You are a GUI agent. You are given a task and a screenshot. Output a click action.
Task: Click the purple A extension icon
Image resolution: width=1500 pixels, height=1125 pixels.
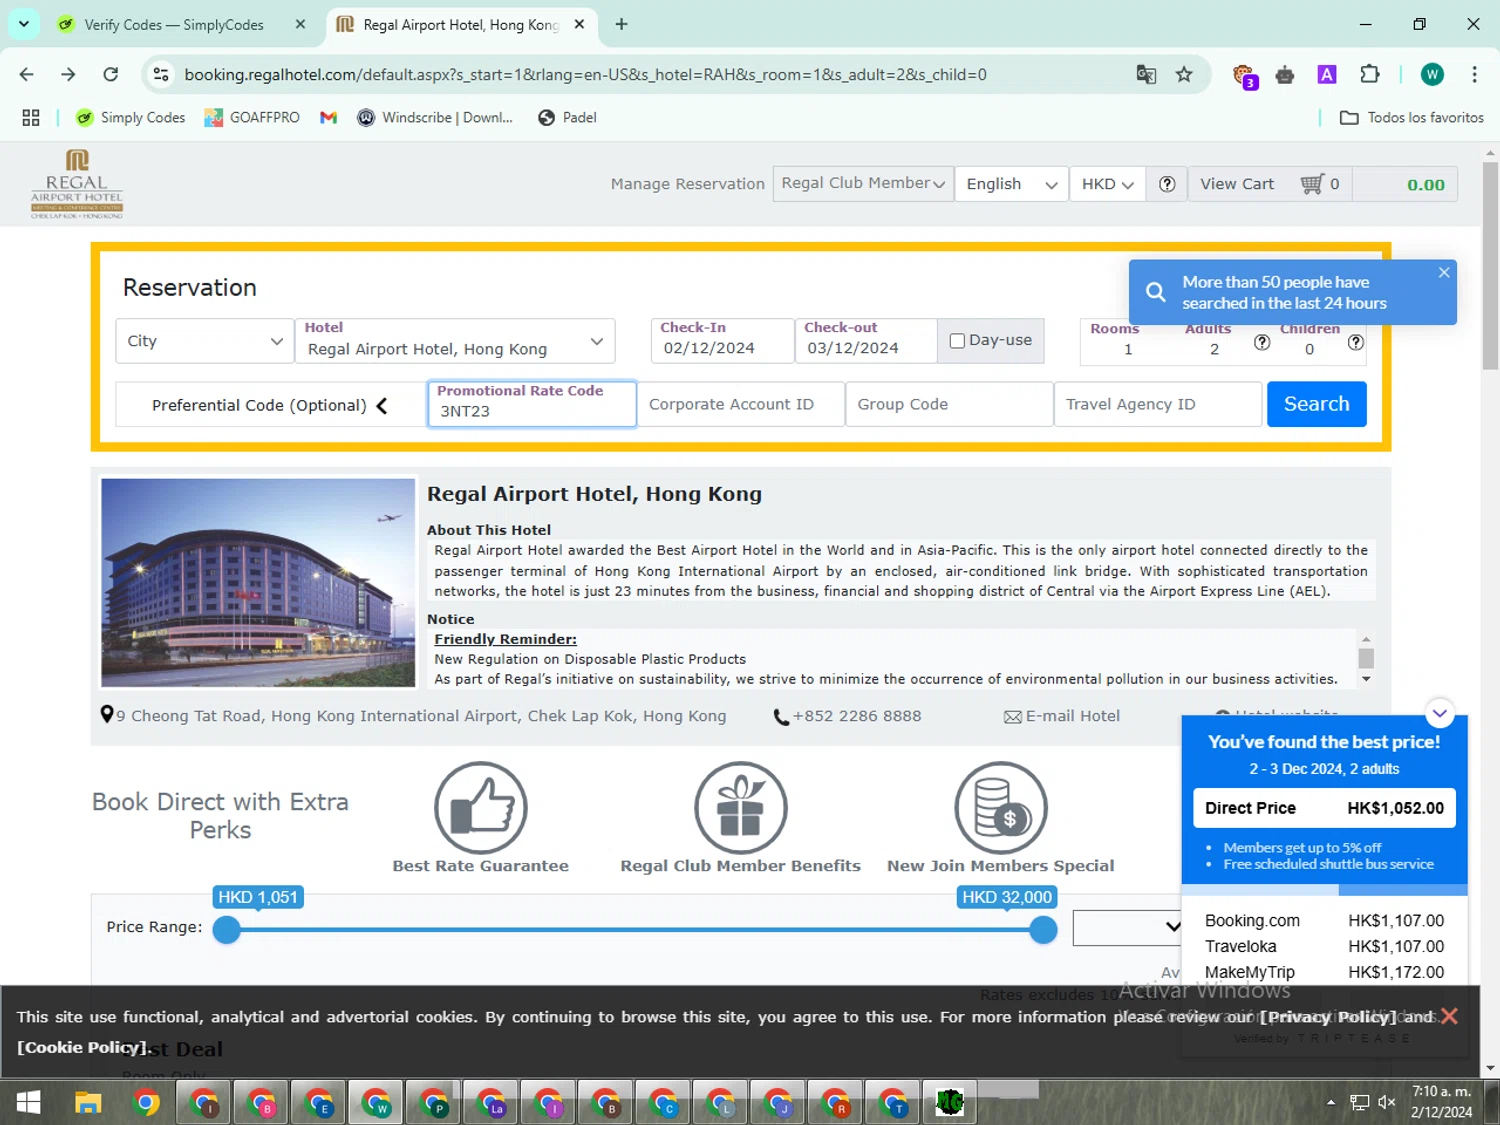[1327, 74]
